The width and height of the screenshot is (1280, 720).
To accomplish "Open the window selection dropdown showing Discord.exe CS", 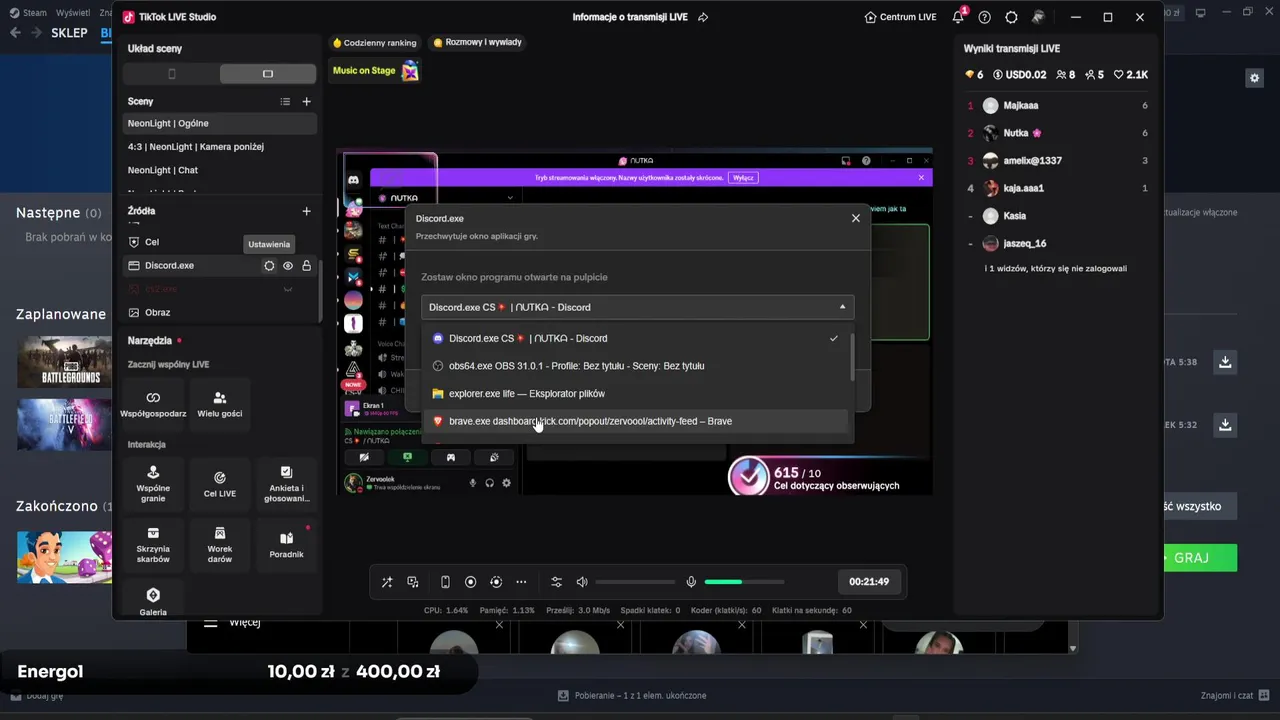I will [x=638, y=307].
